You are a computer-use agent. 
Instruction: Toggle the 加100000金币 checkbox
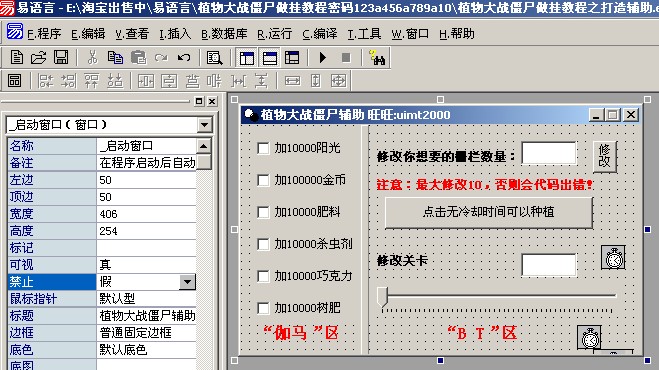[263, 180]
